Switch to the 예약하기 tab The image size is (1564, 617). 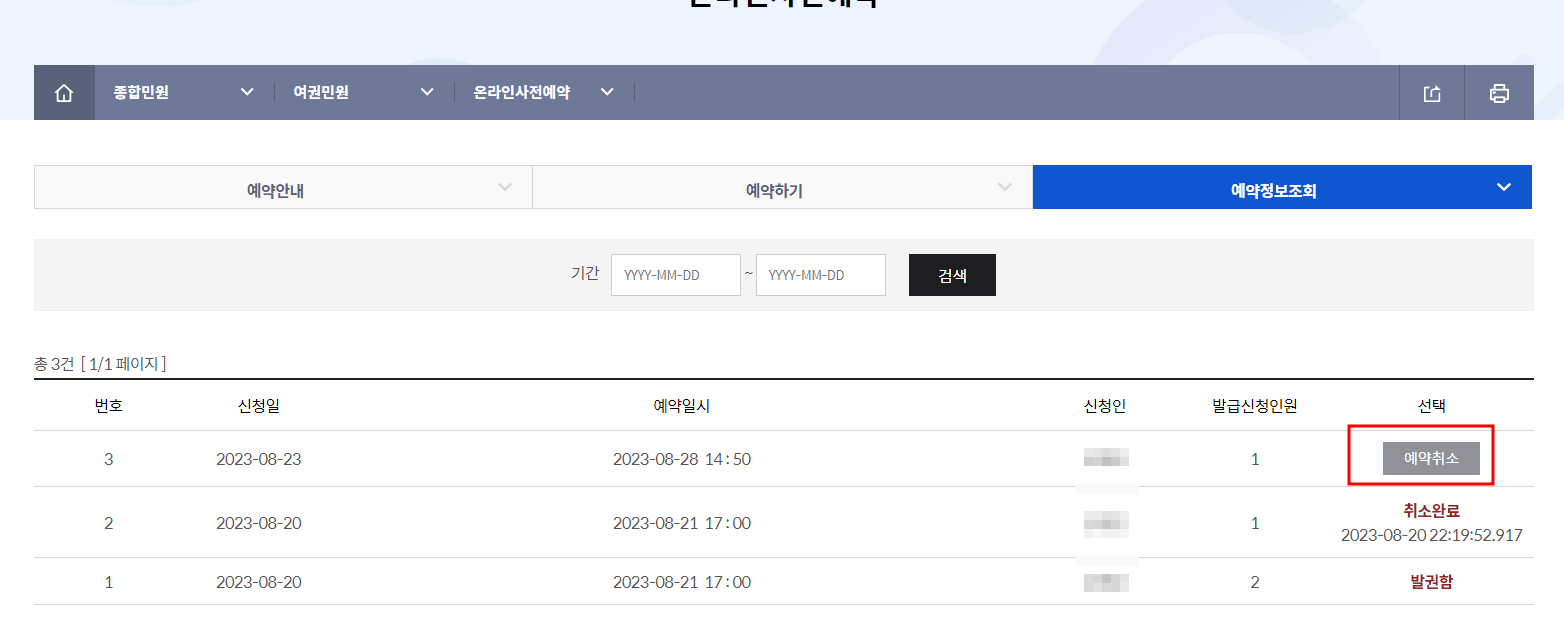click(x=782, y=187)
